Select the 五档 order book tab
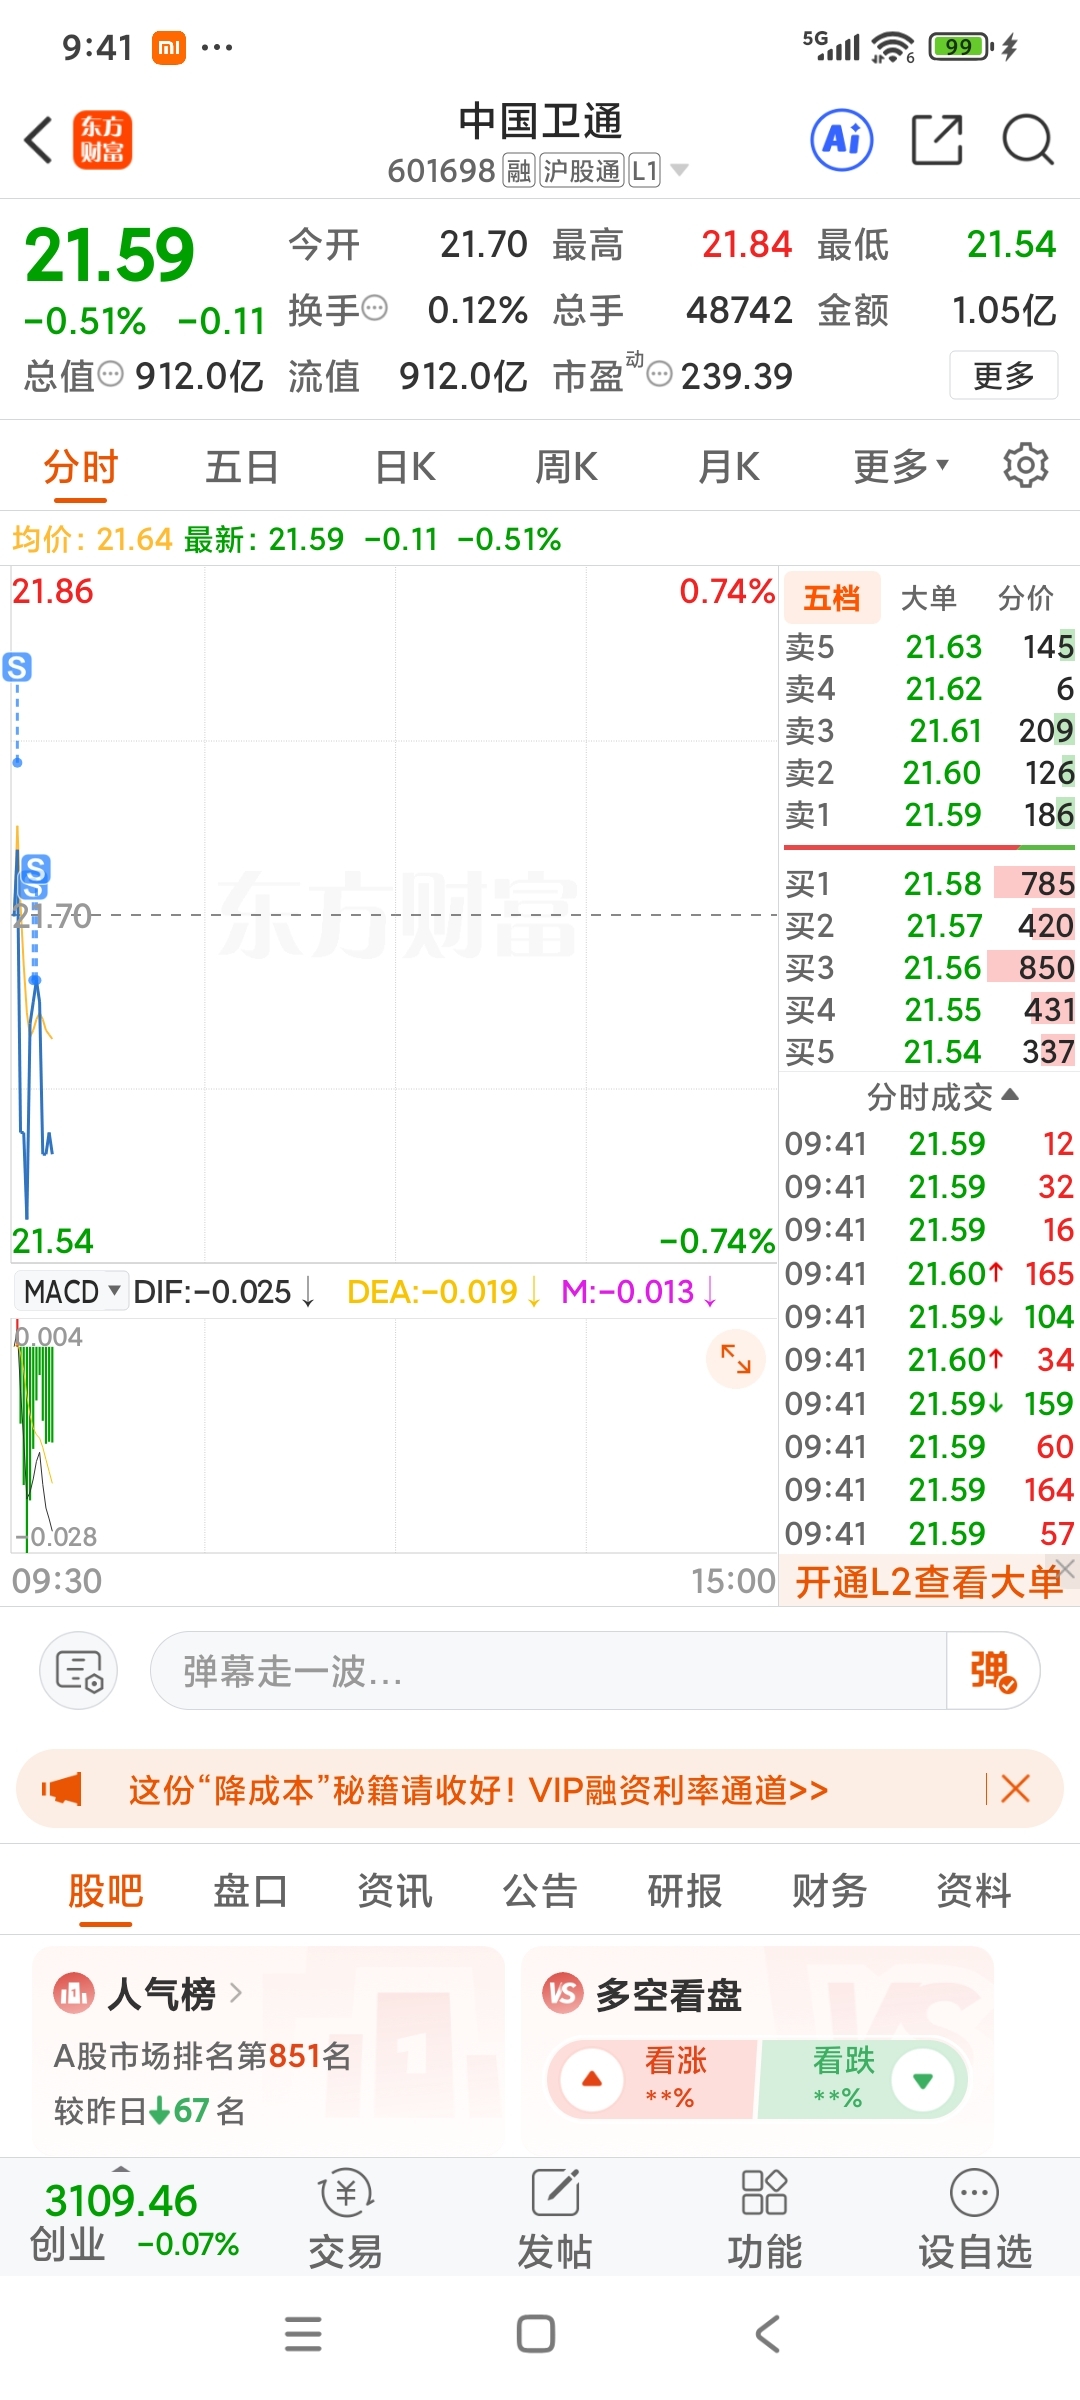This screenshot has height=2400, width=1080. (x=832, y=598)
